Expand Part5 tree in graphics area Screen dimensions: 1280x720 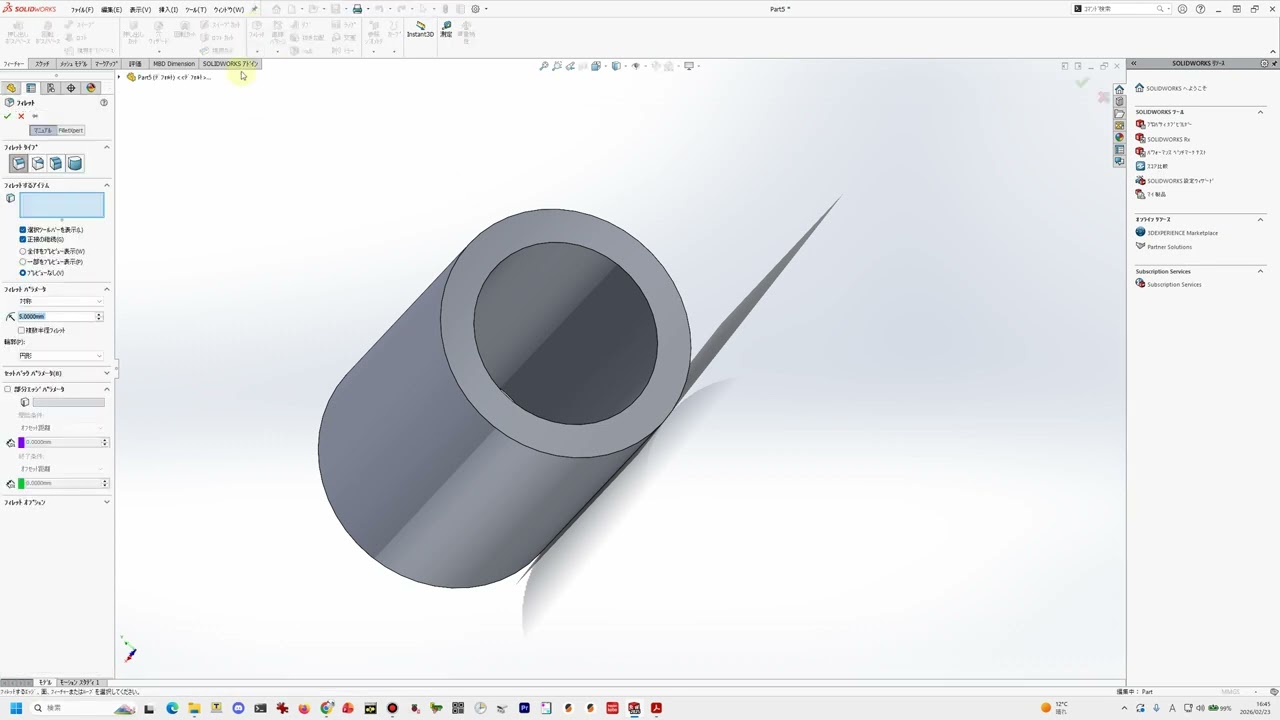tap(119, 77)
